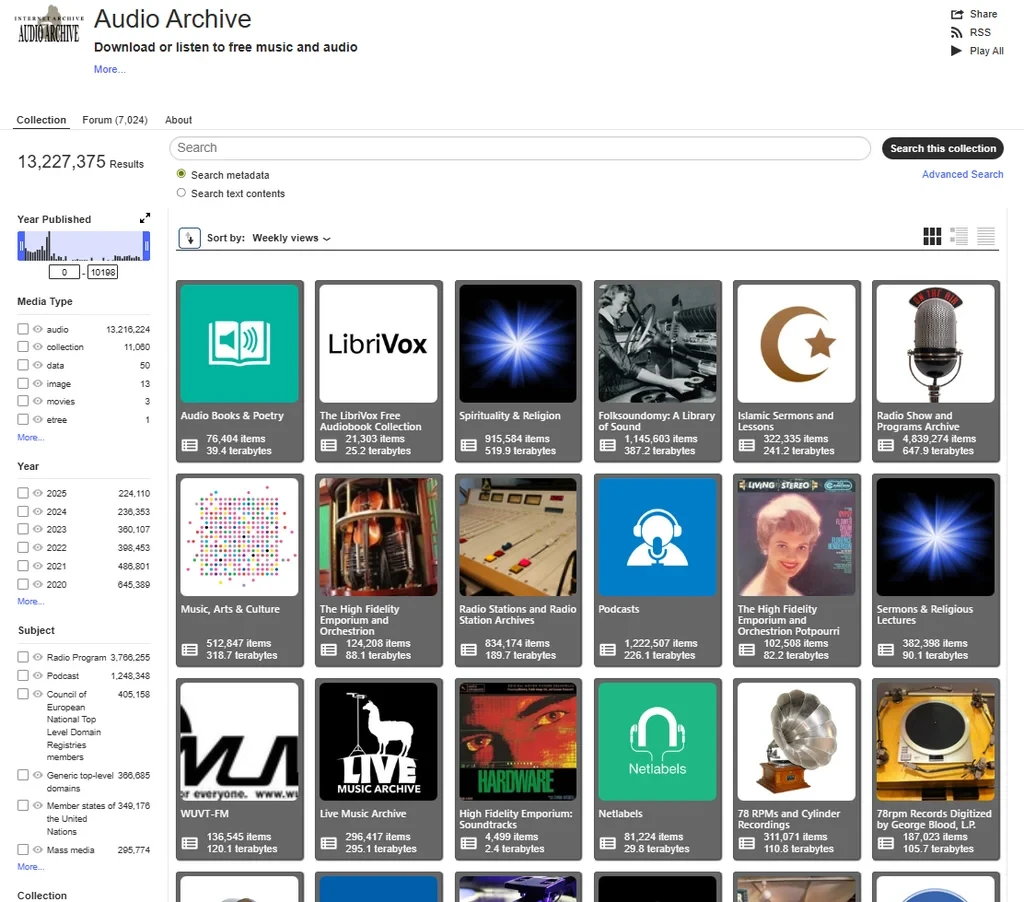Image resolution: width=1024 pixels, height=902 pixels.
Task: Check the etree media type checkbox
Action: (x=23, y=419)
